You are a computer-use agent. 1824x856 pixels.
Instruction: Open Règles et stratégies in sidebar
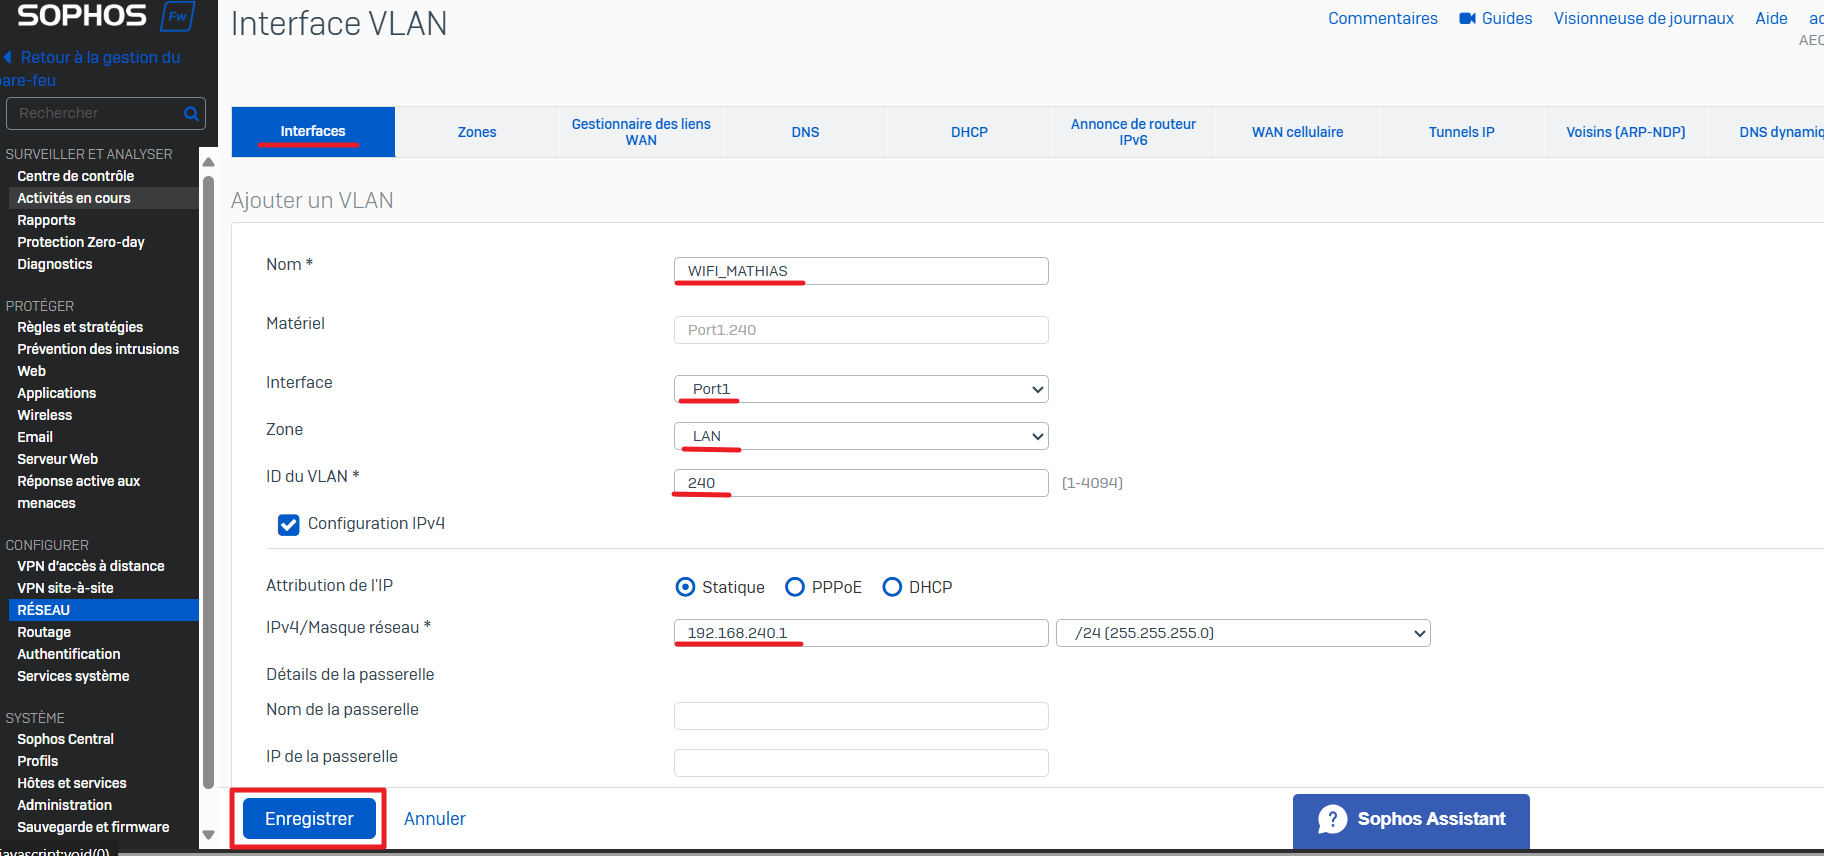[x=80, y=327]
